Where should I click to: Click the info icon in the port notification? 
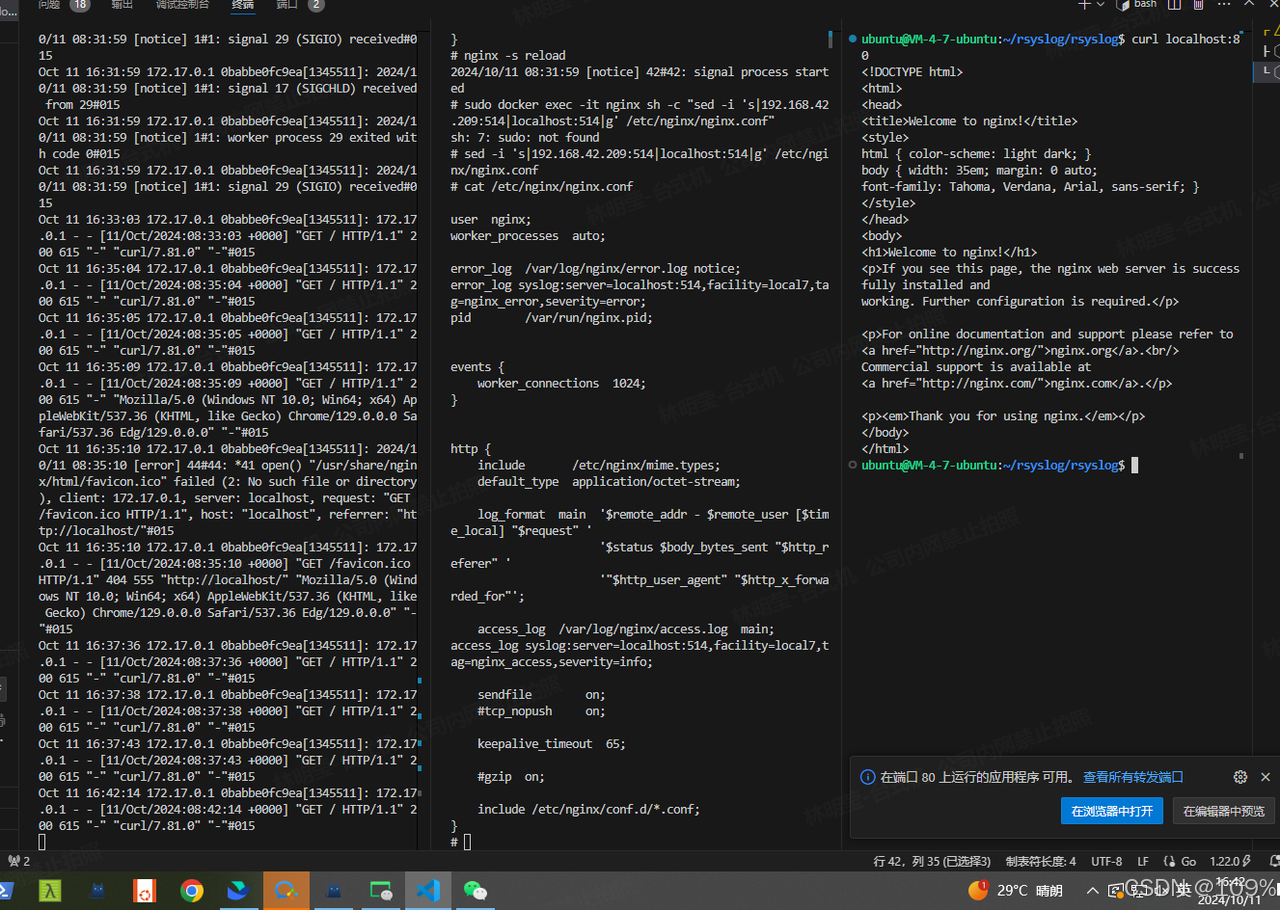click(x=867, y=777)
